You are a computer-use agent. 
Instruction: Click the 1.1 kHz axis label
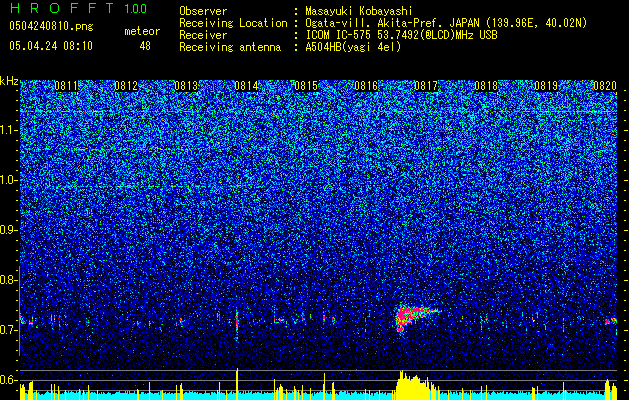click(9, 131)
